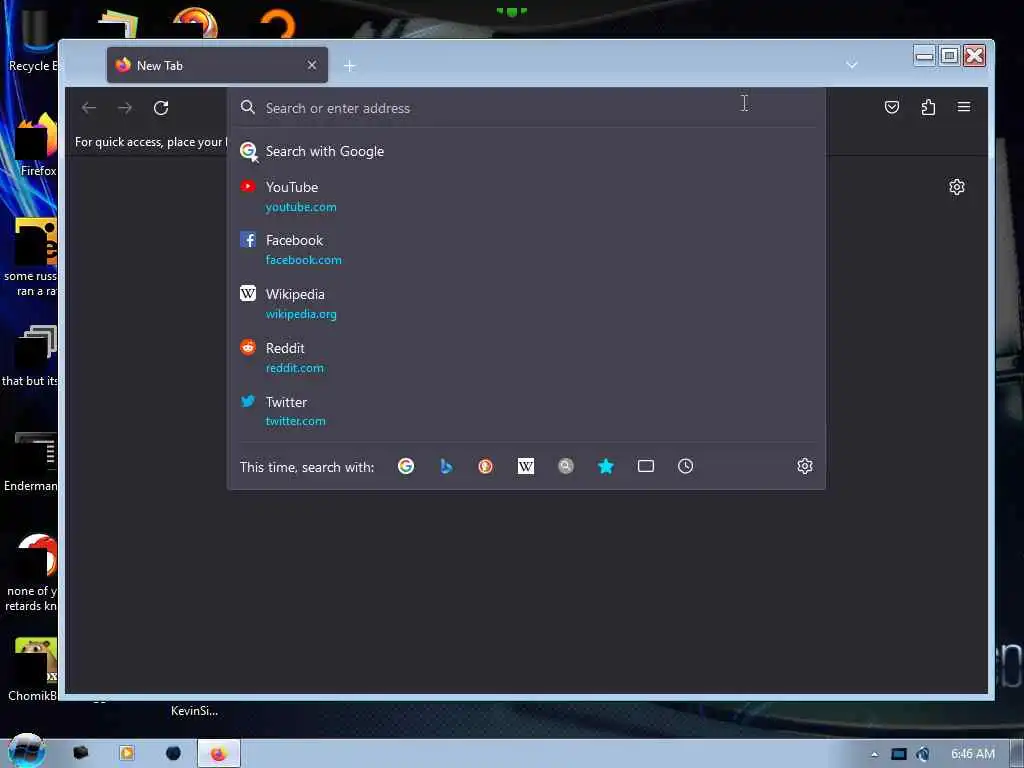The width and height of the screenshot is (1024, 768).
Task: Click Firefox icon in the taskbar
Action: (219, 754)
